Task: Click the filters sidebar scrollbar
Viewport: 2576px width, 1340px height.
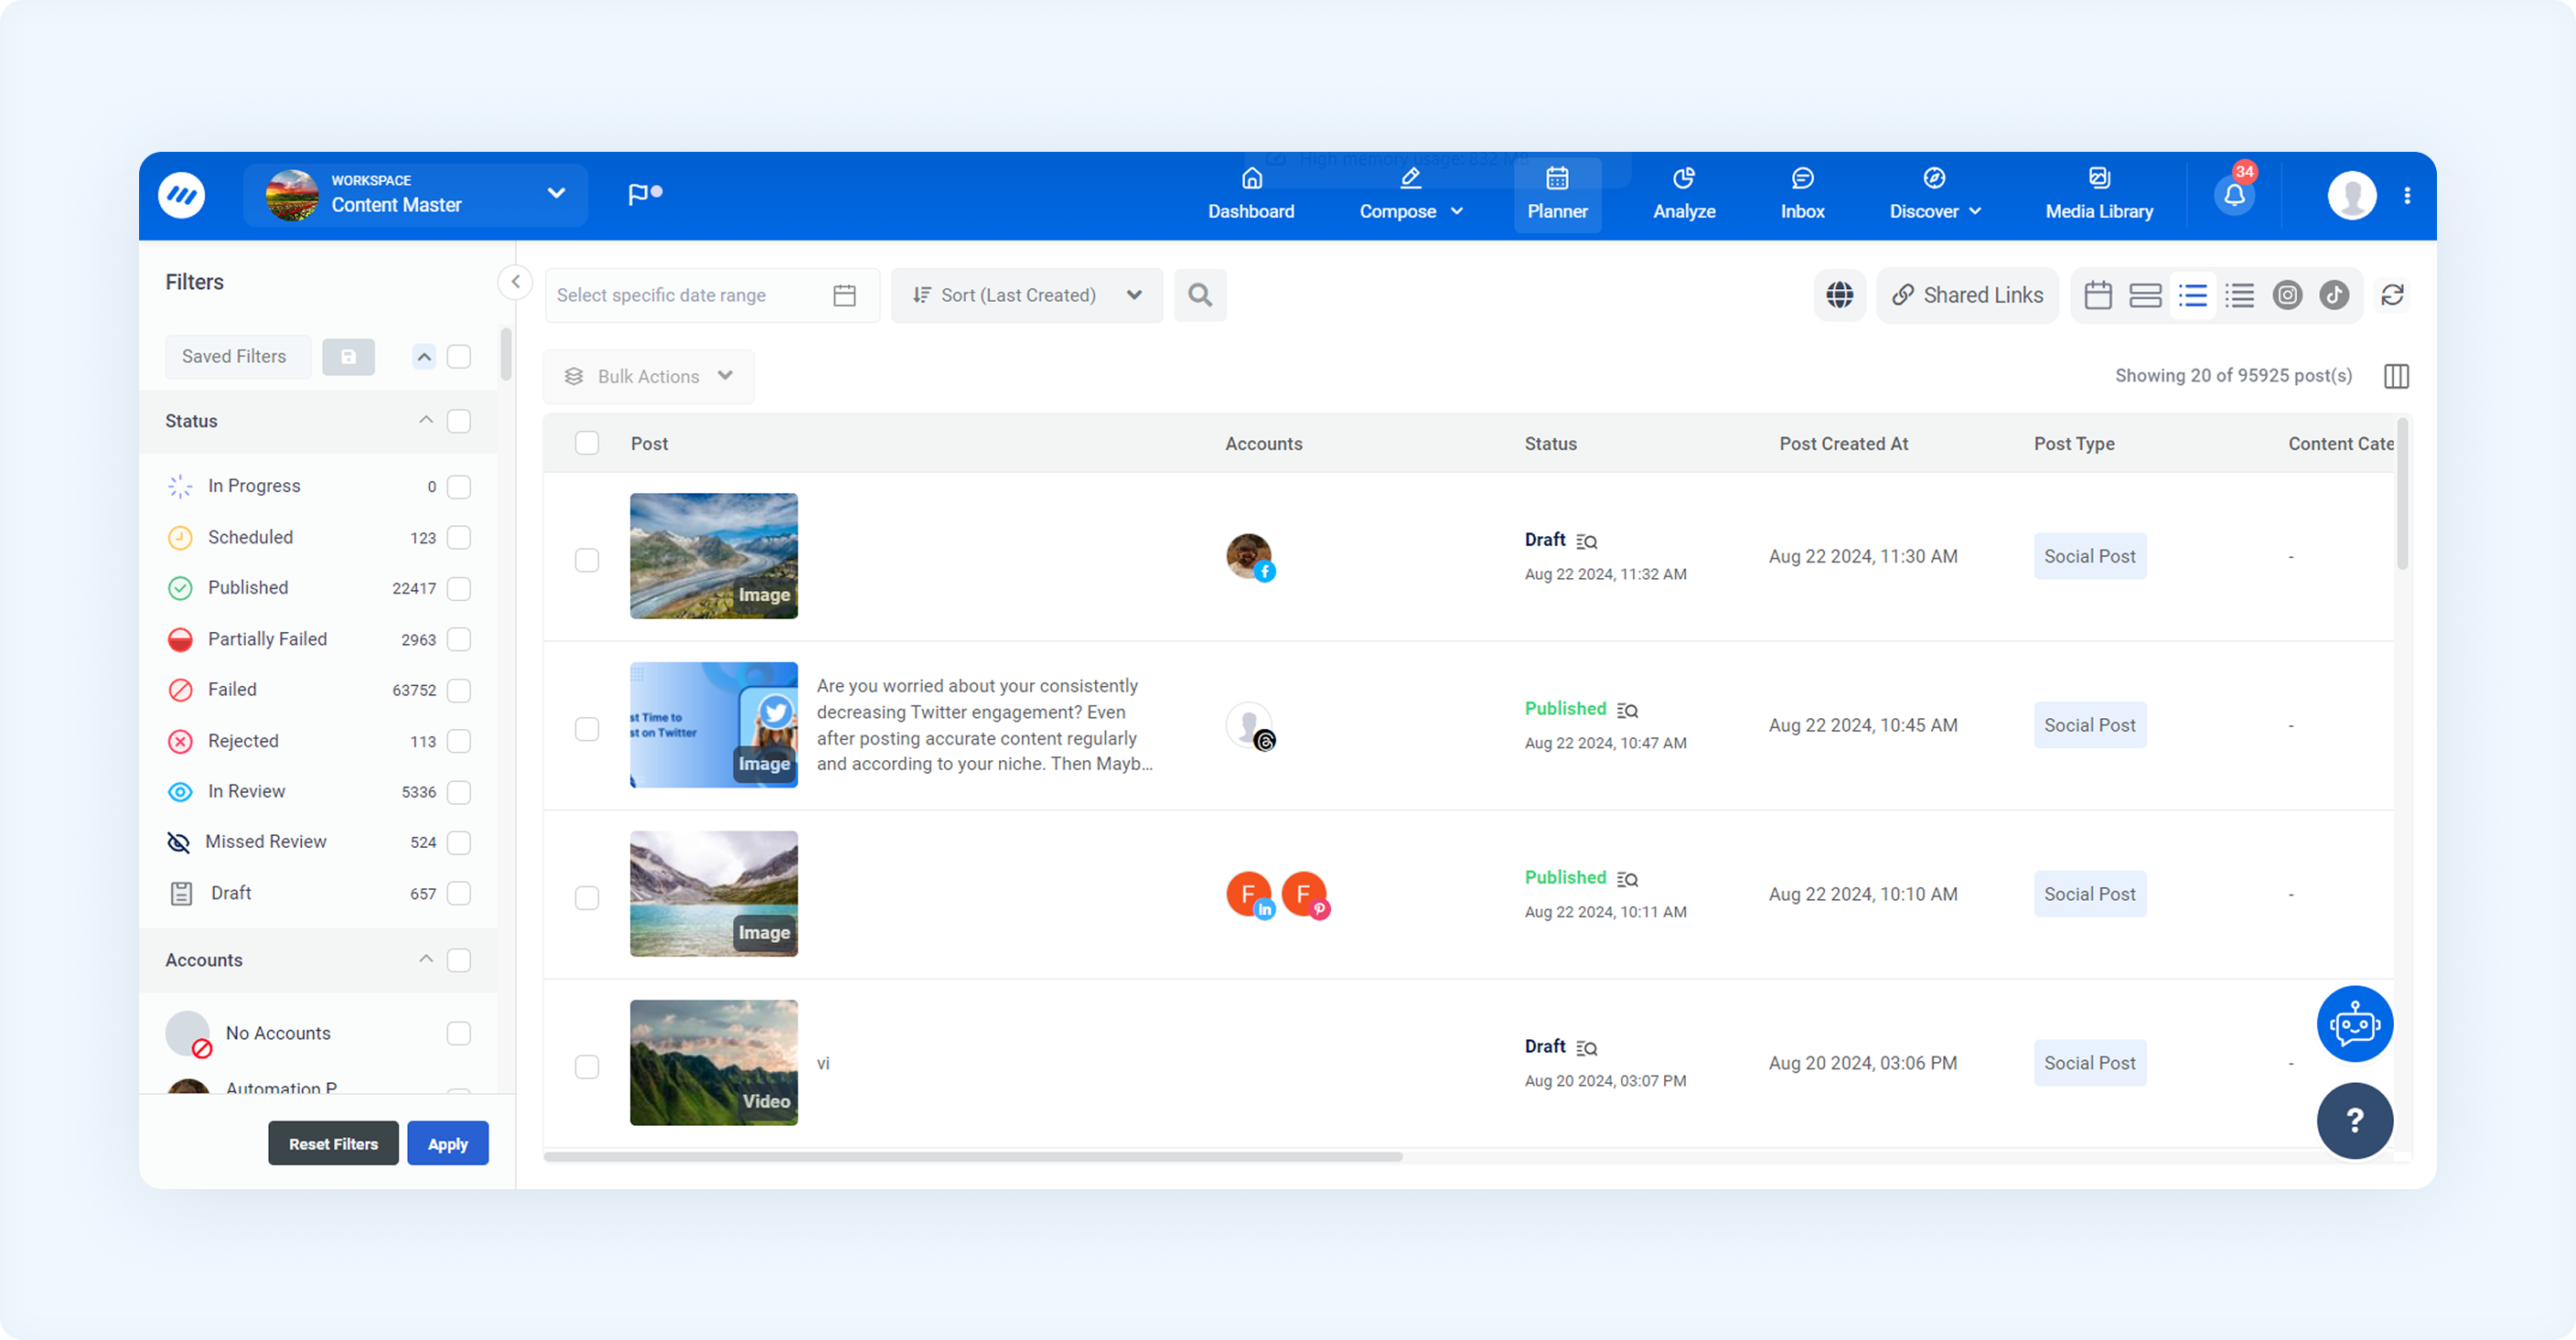Action: (x=506, y=353)
